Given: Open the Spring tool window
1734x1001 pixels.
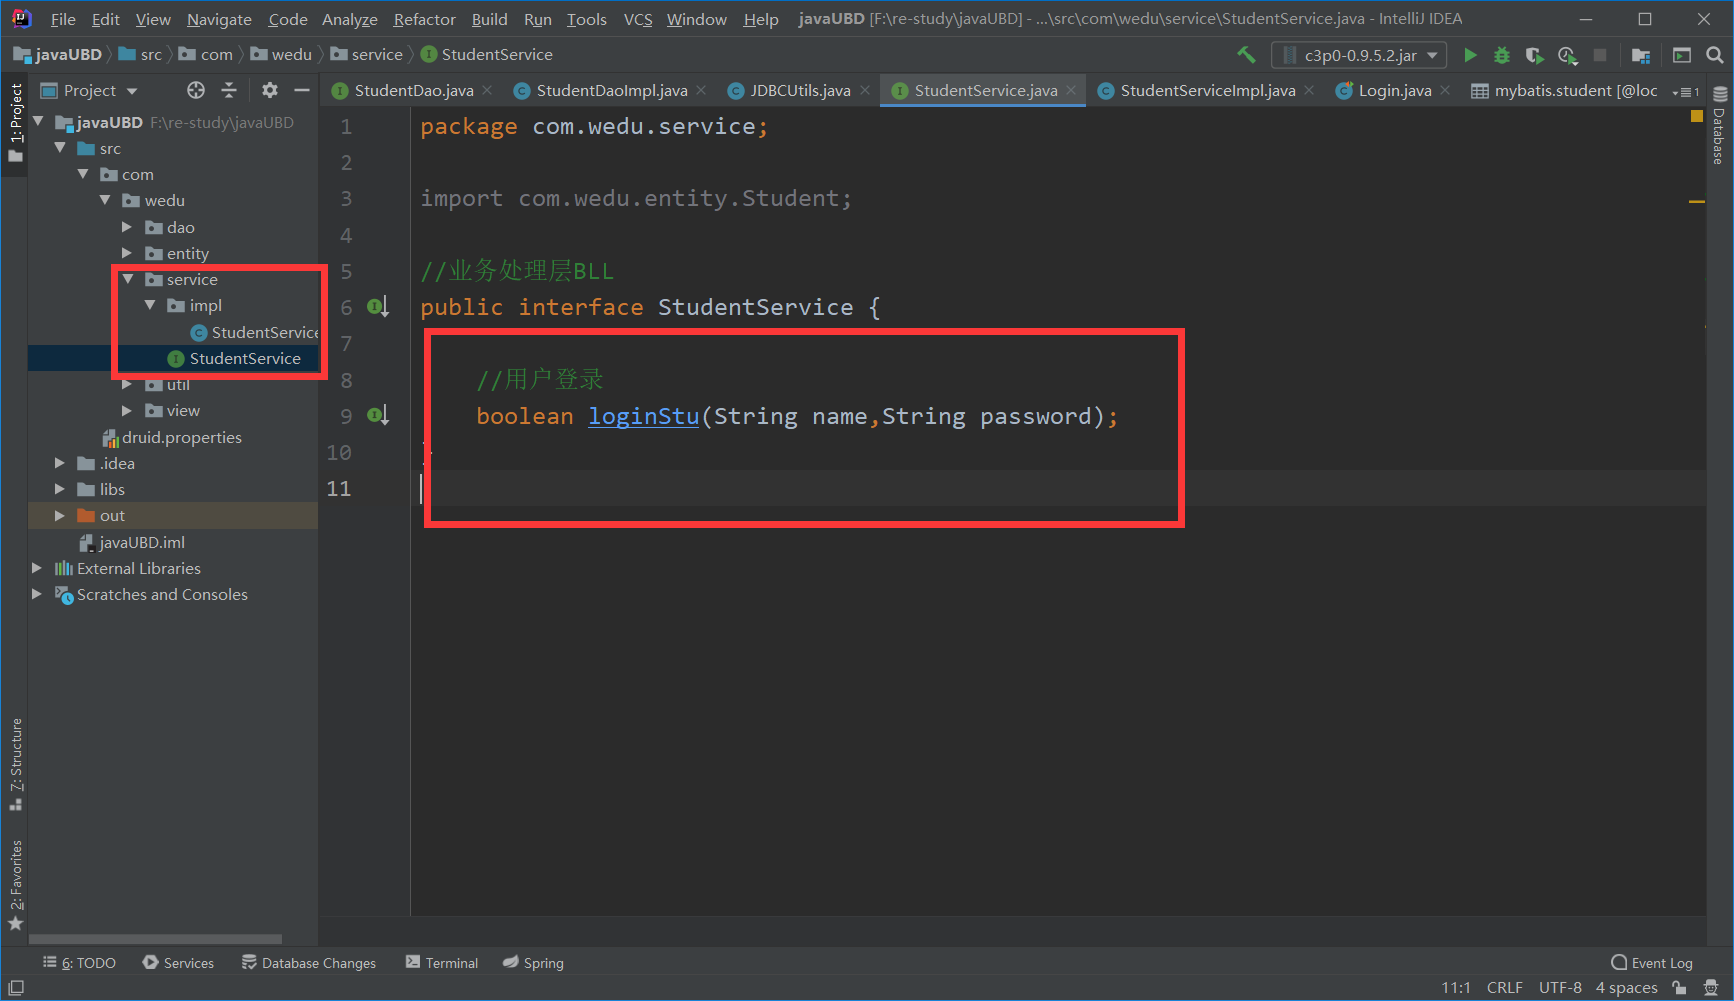Looking at the screenshot, I should coord(533,963).
